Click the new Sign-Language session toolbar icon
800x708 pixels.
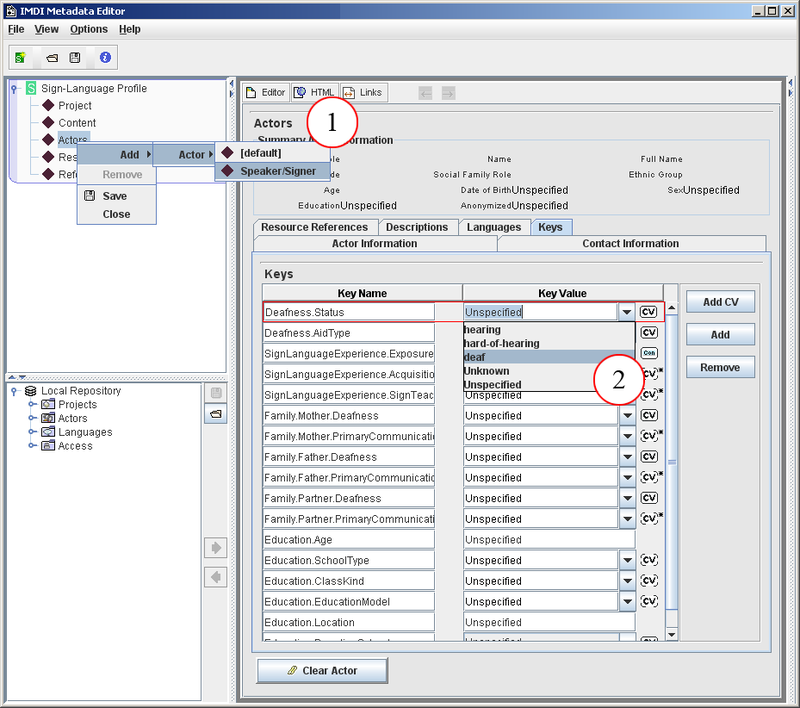coord(20,57)
